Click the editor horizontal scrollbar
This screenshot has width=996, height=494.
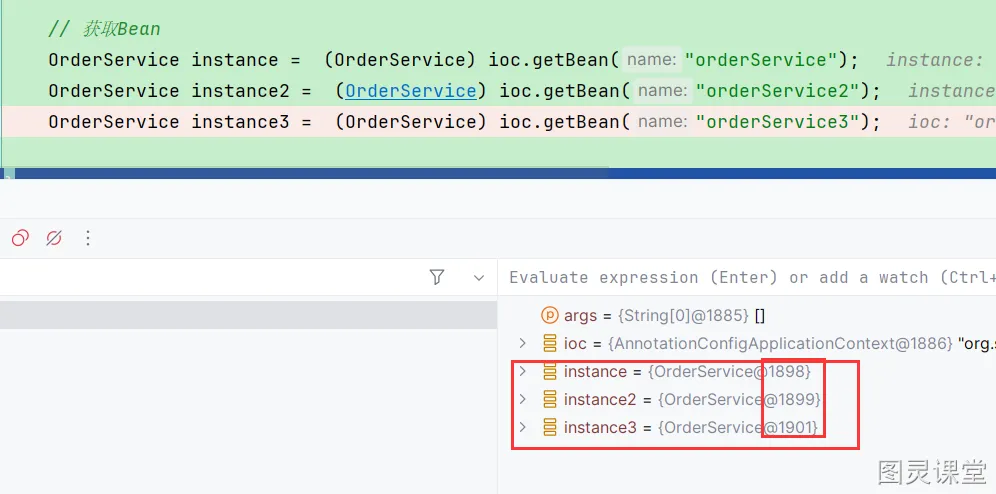click(300, 173)
